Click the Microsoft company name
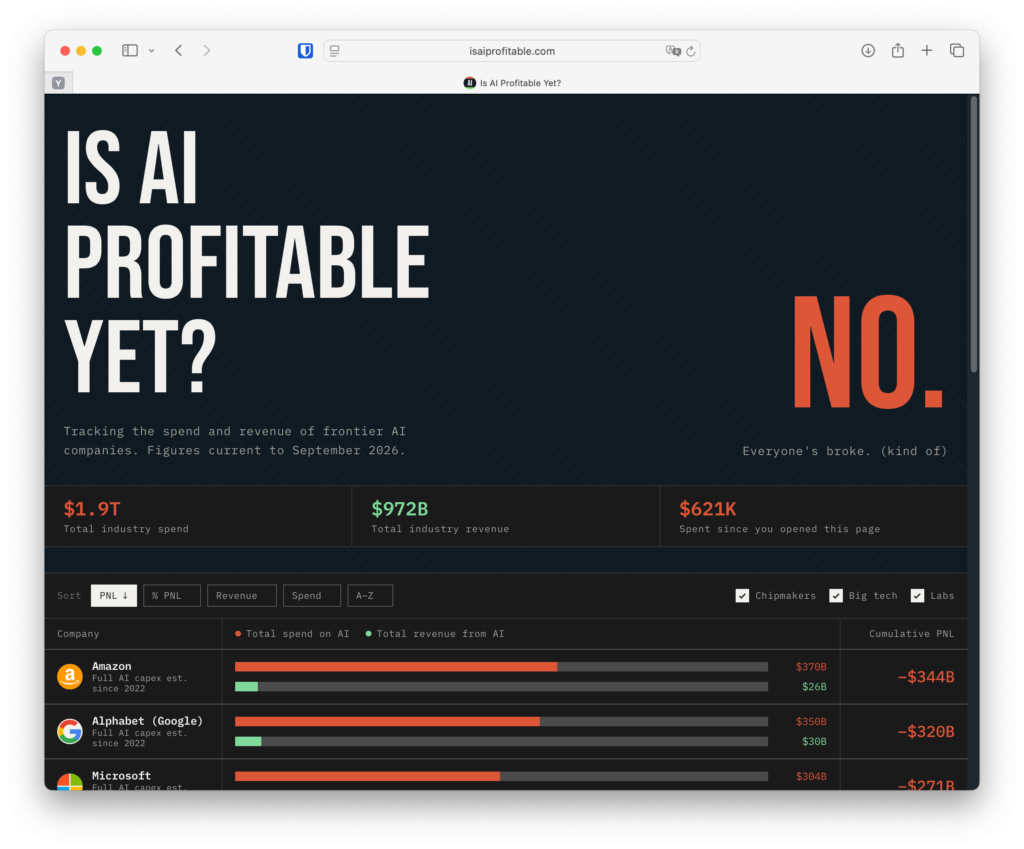This screenshot has width=1024, height=849. (121, 776)
